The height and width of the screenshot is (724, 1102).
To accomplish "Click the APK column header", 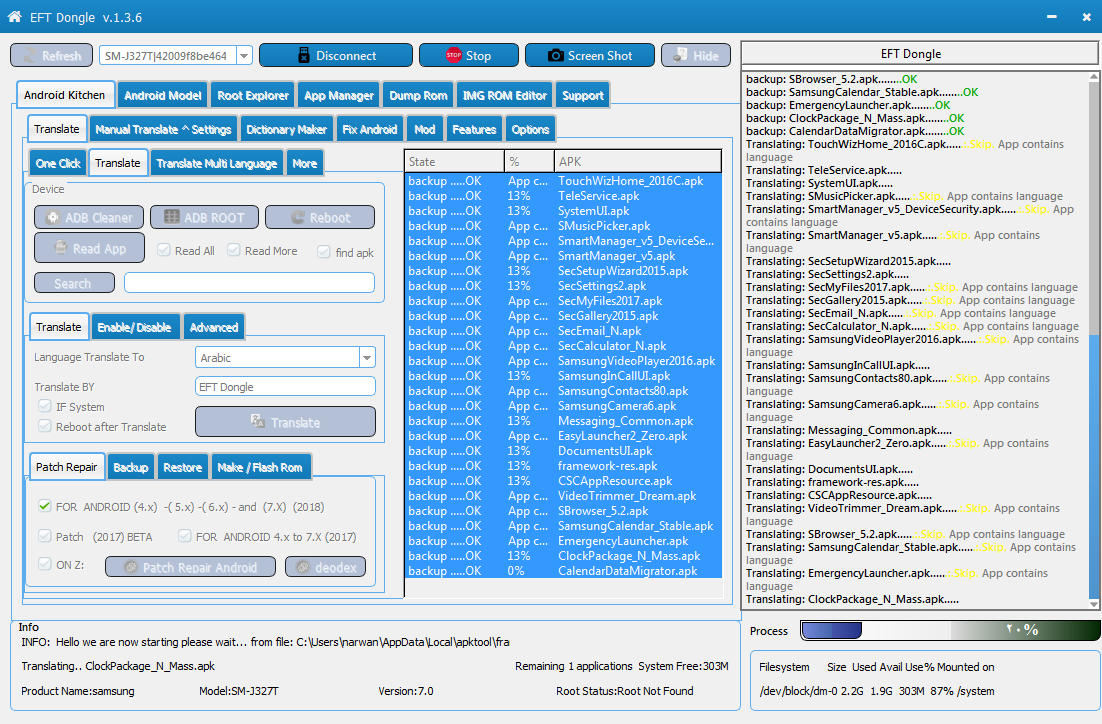I will click(637, 161).
